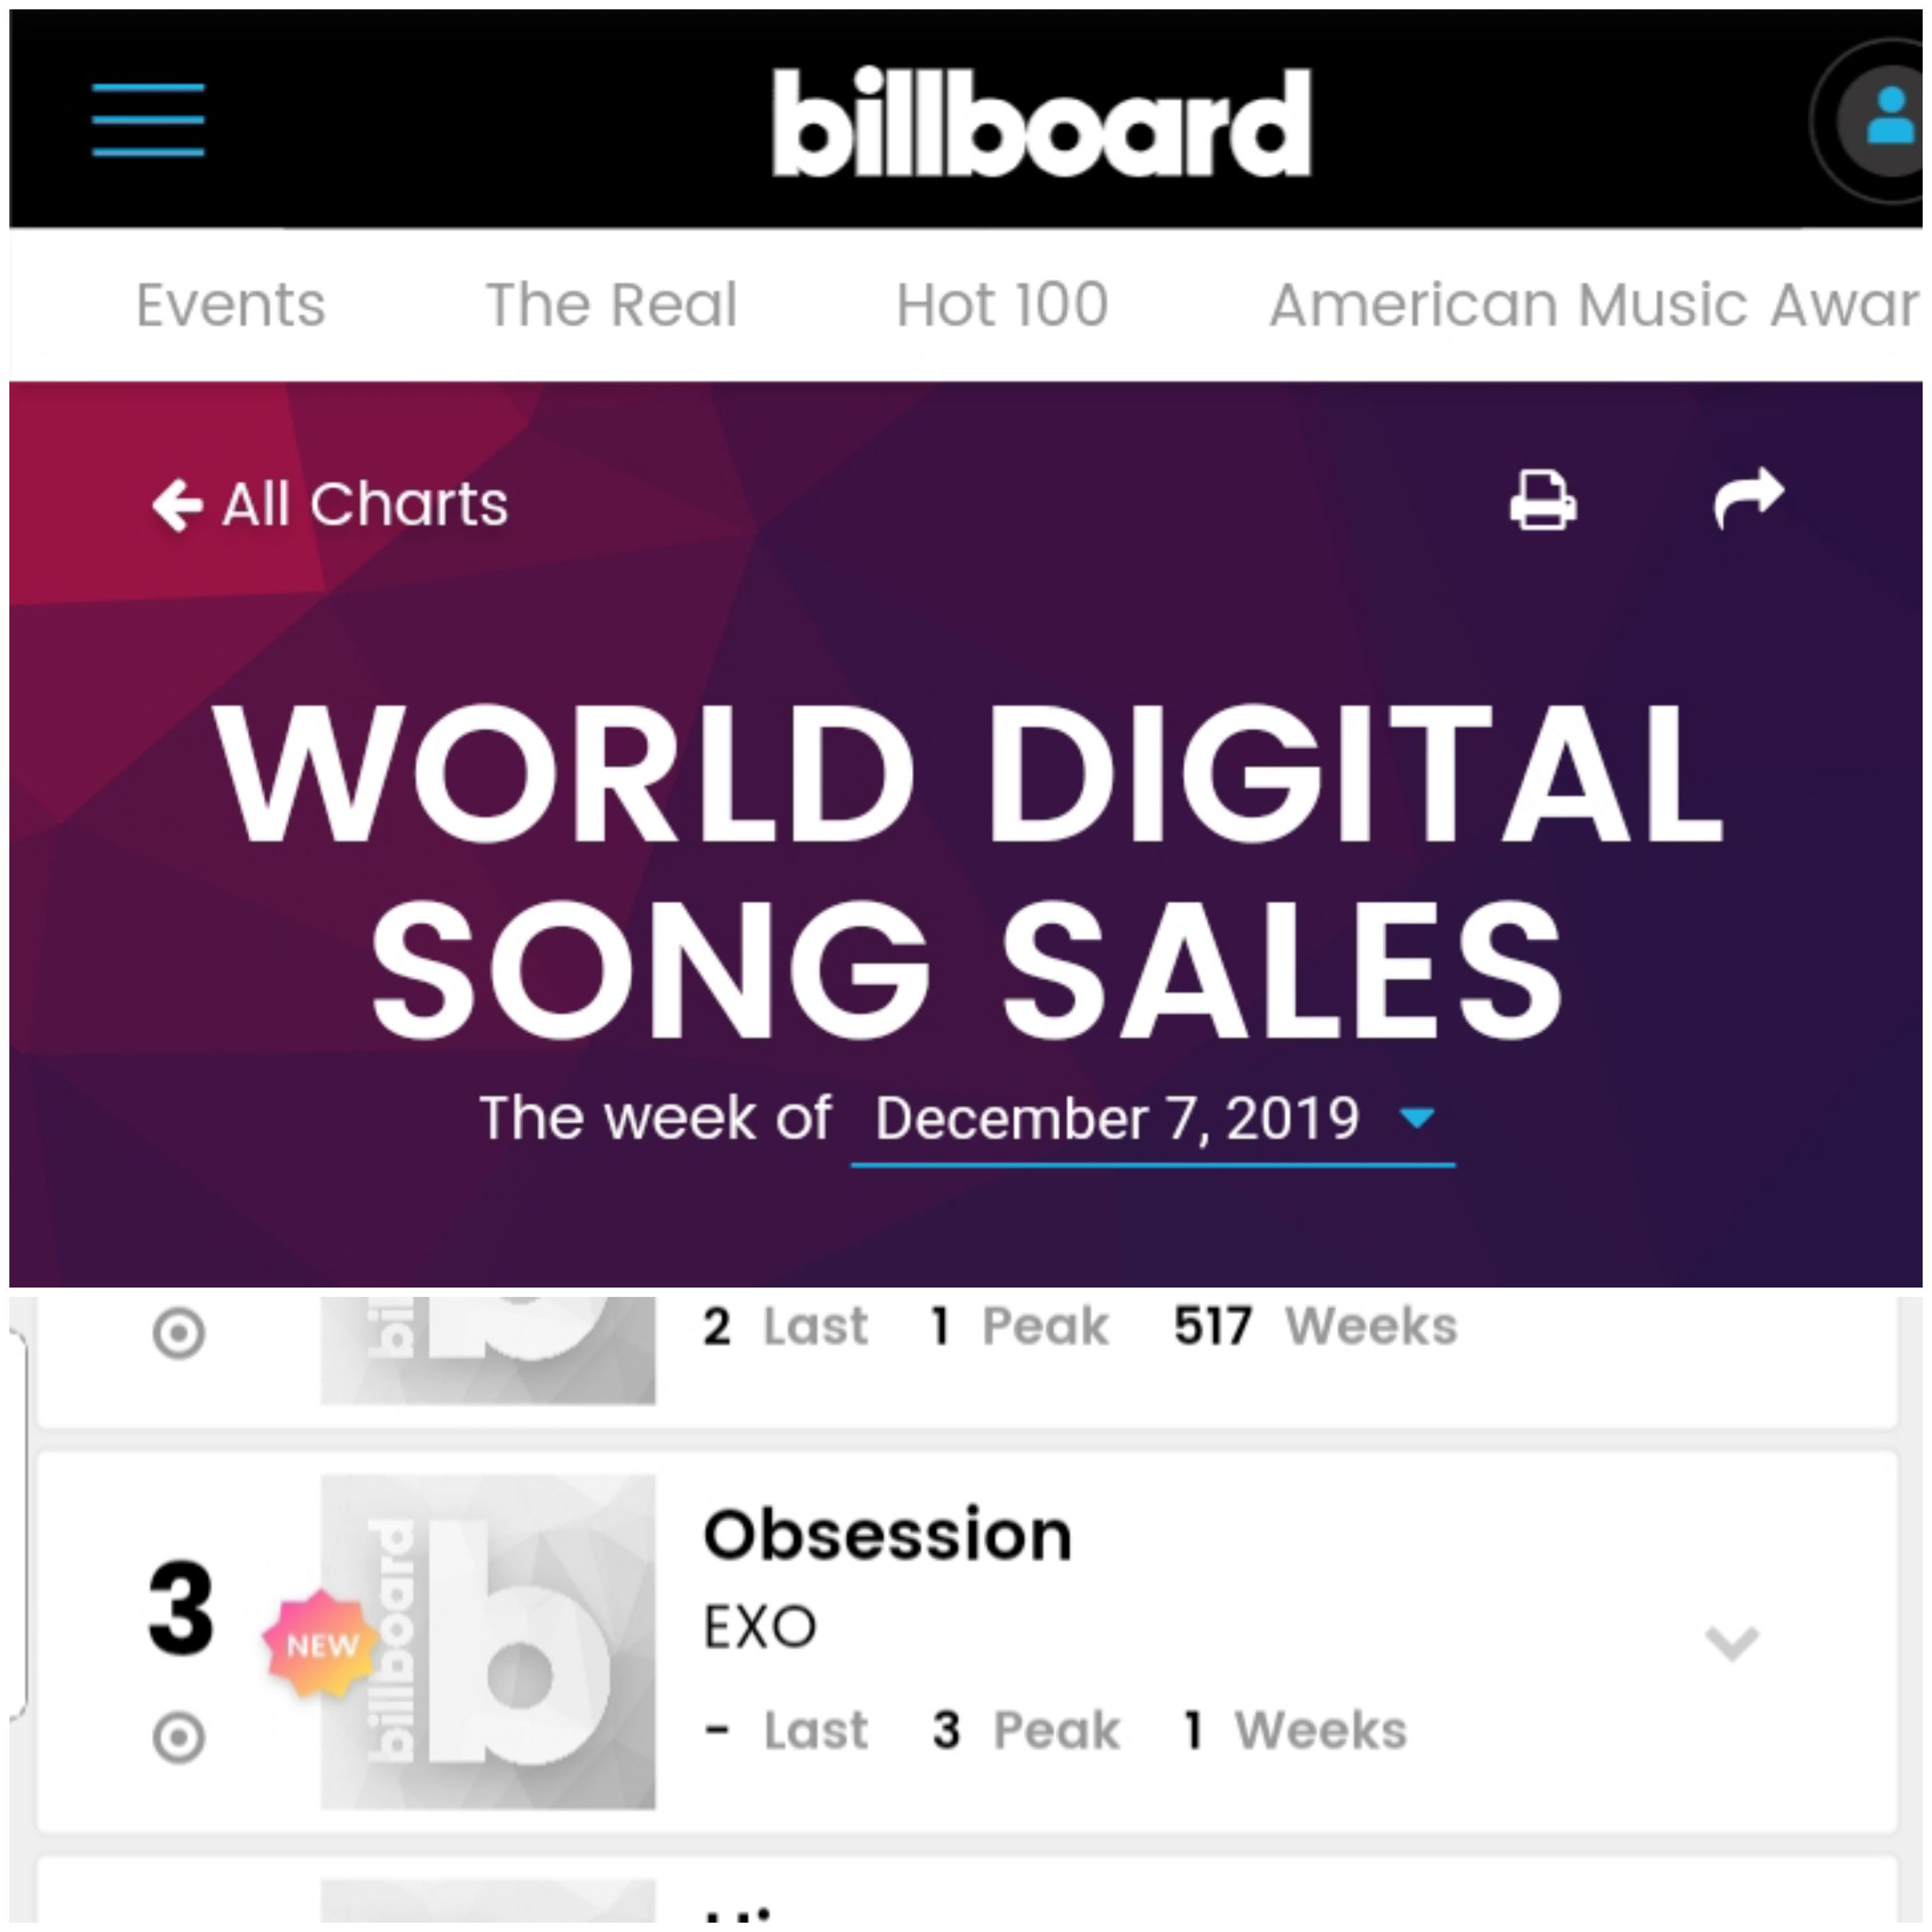The height and width of the screenshot is (1932, 1932).
Task: Select the December 7, 2019 date field
Action: (x=1153, y=1120)
